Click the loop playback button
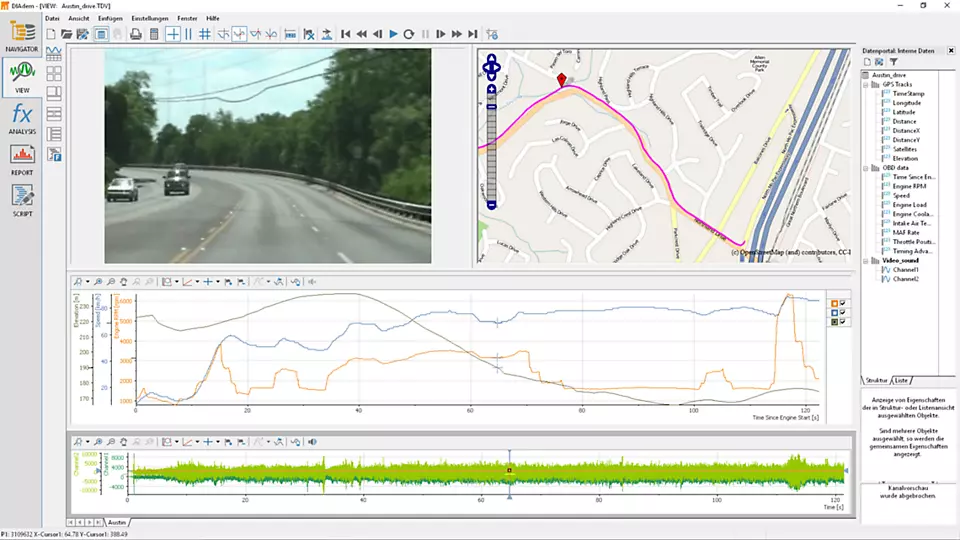The height and width of the screenshot is (540, 960). point(409,34)
